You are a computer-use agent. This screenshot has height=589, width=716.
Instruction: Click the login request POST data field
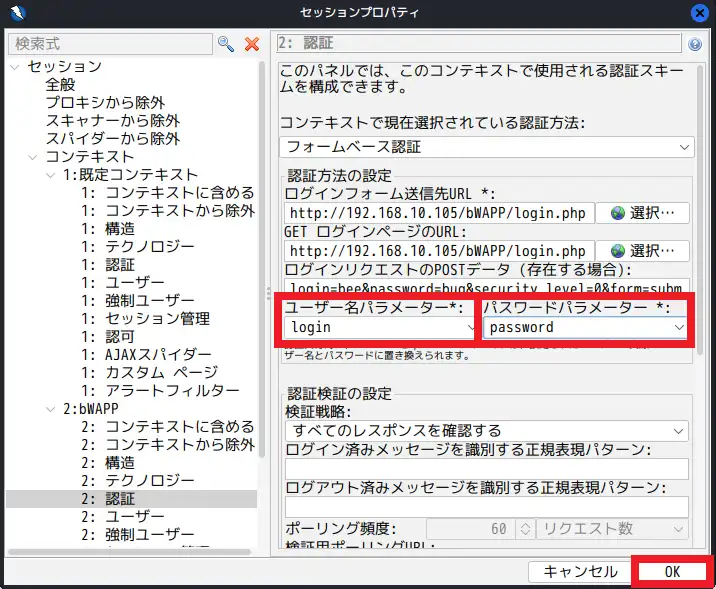[x=486, y=286]
